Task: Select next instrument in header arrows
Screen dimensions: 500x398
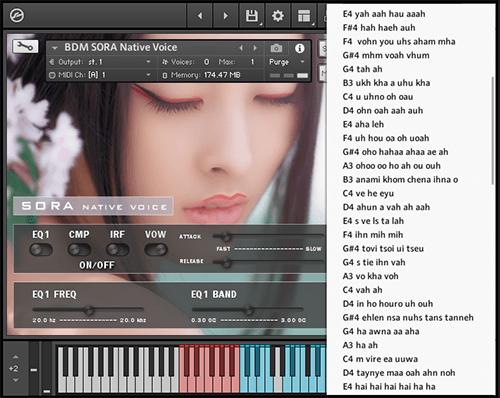Action: [255, 48]
